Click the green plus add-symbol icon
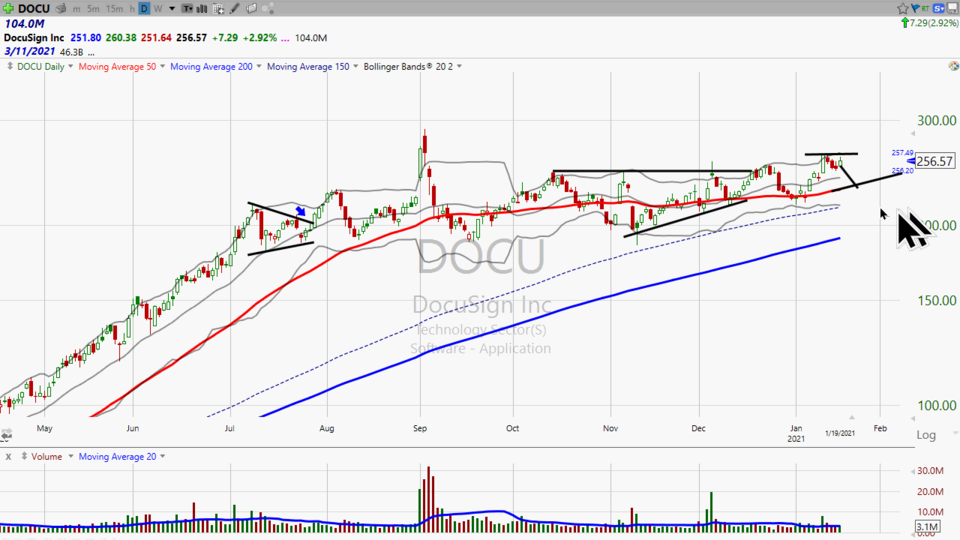960x540 pixels. [8, 9]
